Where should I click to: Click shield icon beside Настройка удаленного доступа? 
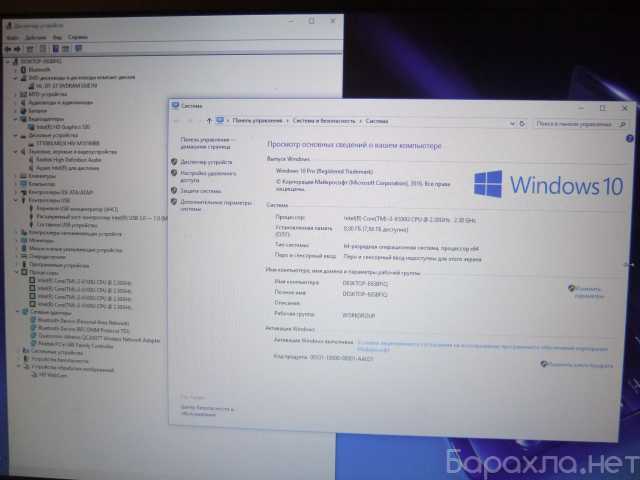[174, 173]
